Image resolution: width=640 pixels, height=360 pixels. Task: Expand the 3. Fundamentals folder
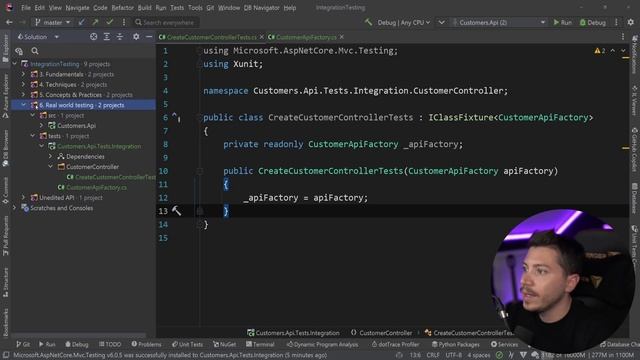pyautogui.click(x=23, y=74)
